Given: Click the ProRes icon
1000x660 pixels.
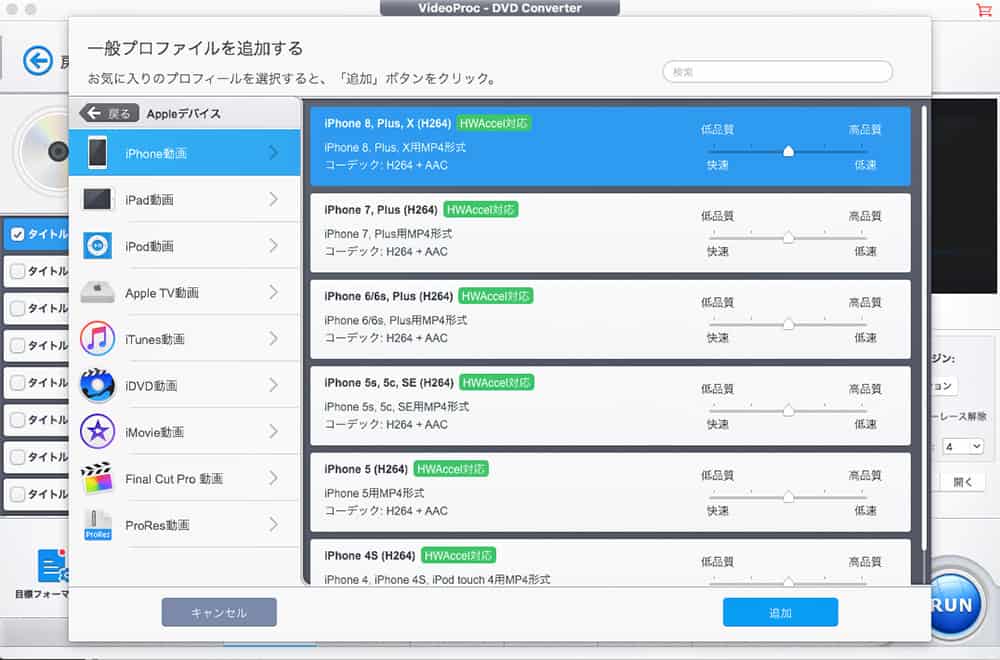Looking at the screenshot, I should (98, 525).
